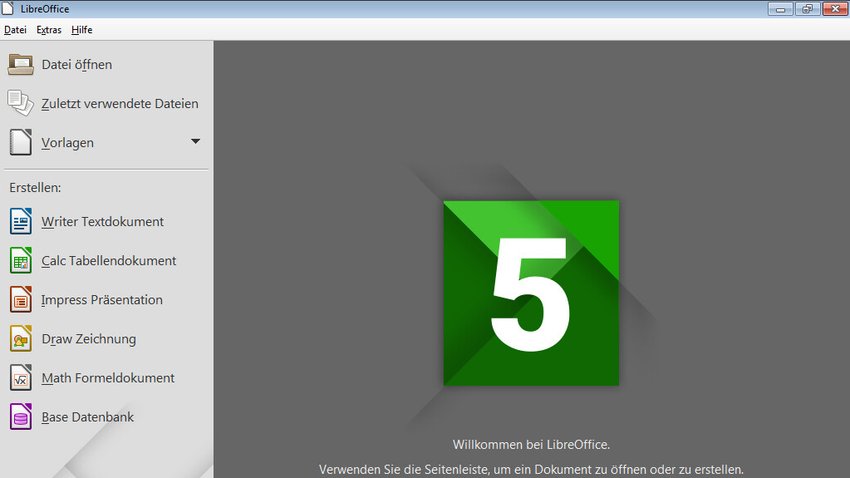Click the Calc Tabellendokument icon

[21, 260]
